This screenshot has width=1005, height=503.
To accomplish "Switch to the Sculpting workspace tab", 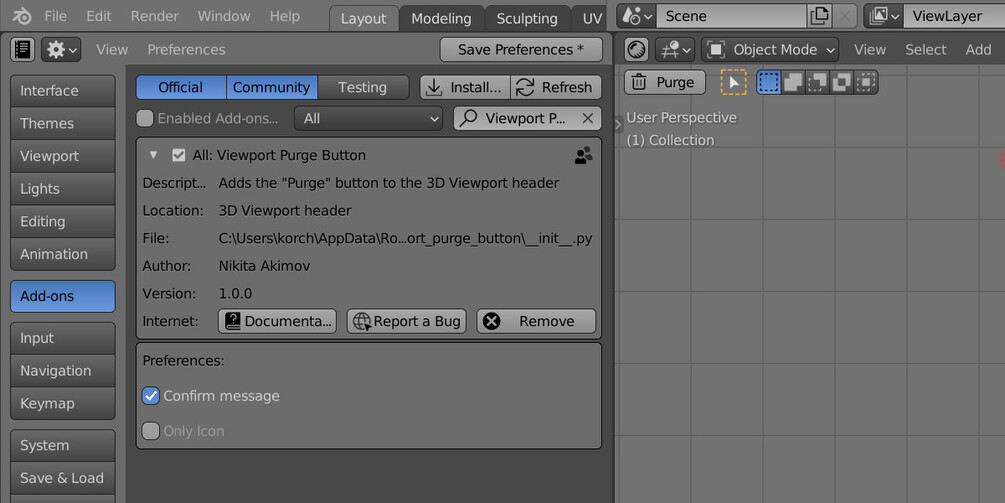I will click(527, 19).
